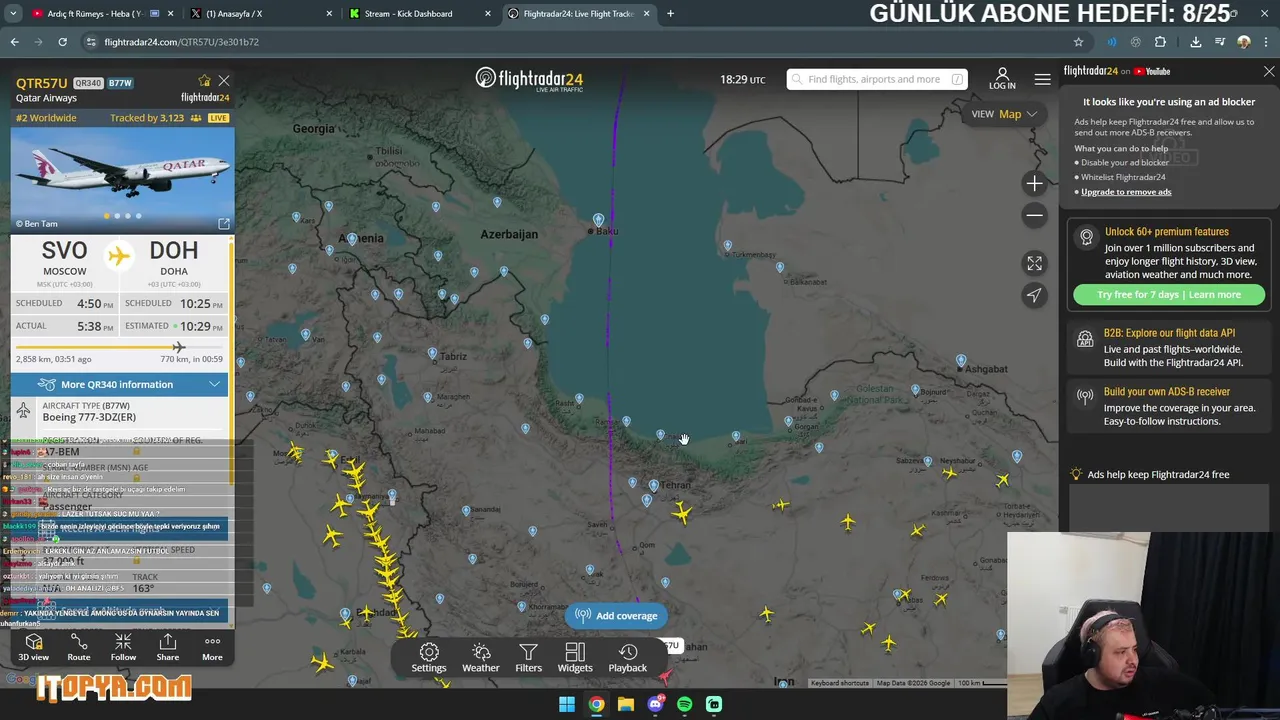
Task: Open Chrome media controls icon
Action: (x=1220, y=42)
